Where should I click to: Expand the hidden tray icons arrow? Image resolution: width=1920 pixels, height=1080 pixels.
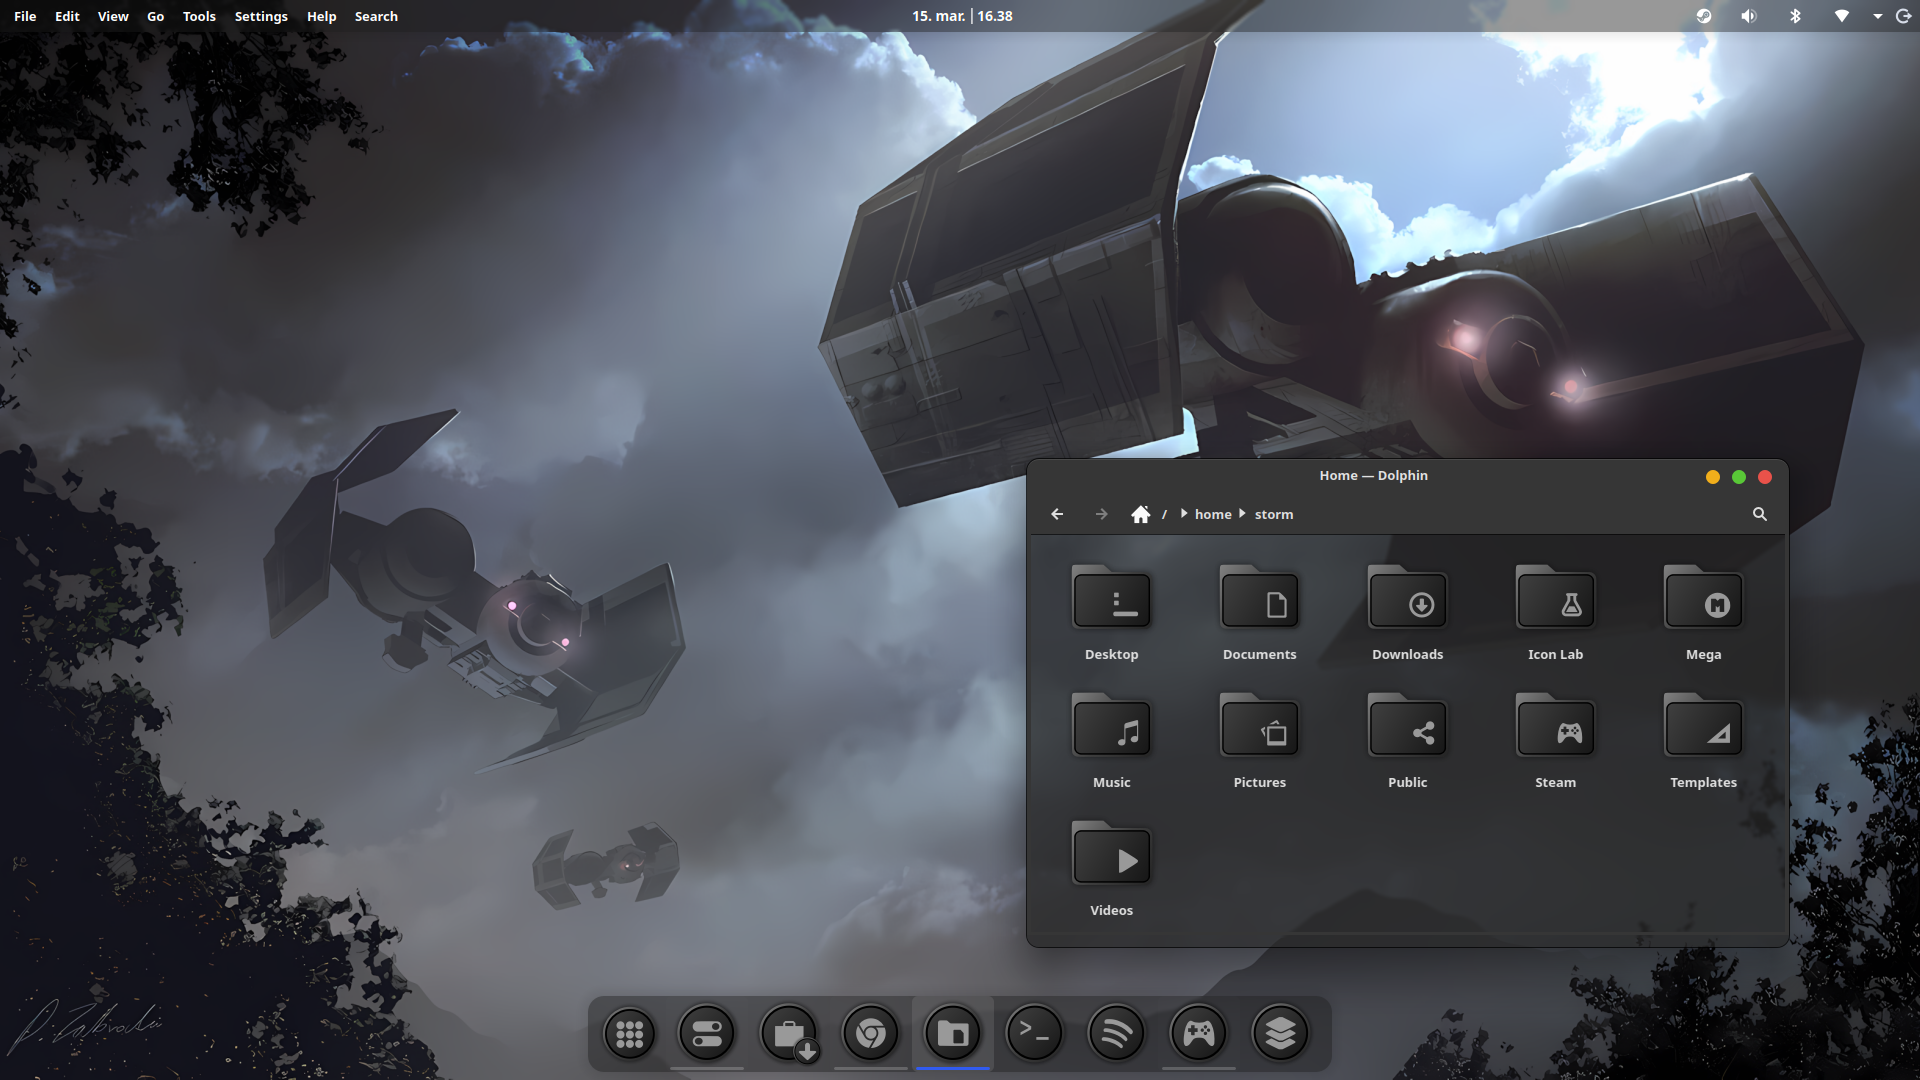pyautogui.click(x=1877, y=16)
